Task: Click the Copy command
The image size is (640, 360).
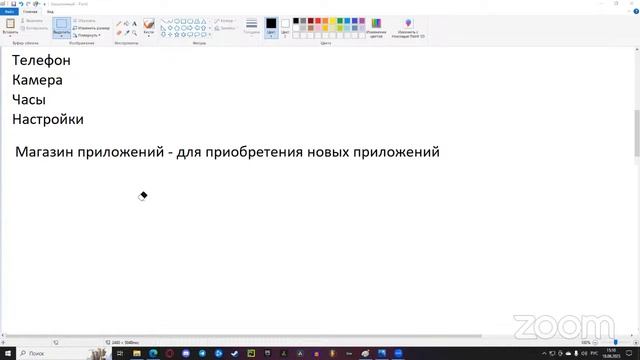Action: click(34, 28)
